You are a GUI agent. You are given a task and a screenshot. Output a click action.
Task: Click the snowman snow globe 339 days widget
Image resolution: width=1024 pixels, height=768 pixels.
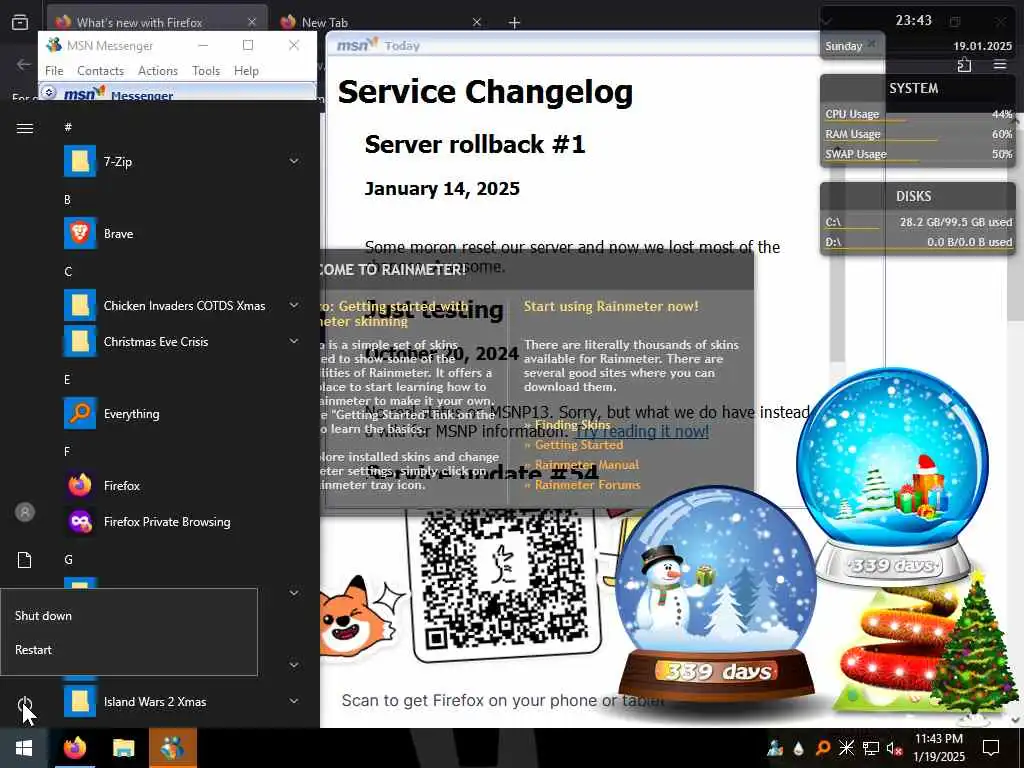(715, 594)
